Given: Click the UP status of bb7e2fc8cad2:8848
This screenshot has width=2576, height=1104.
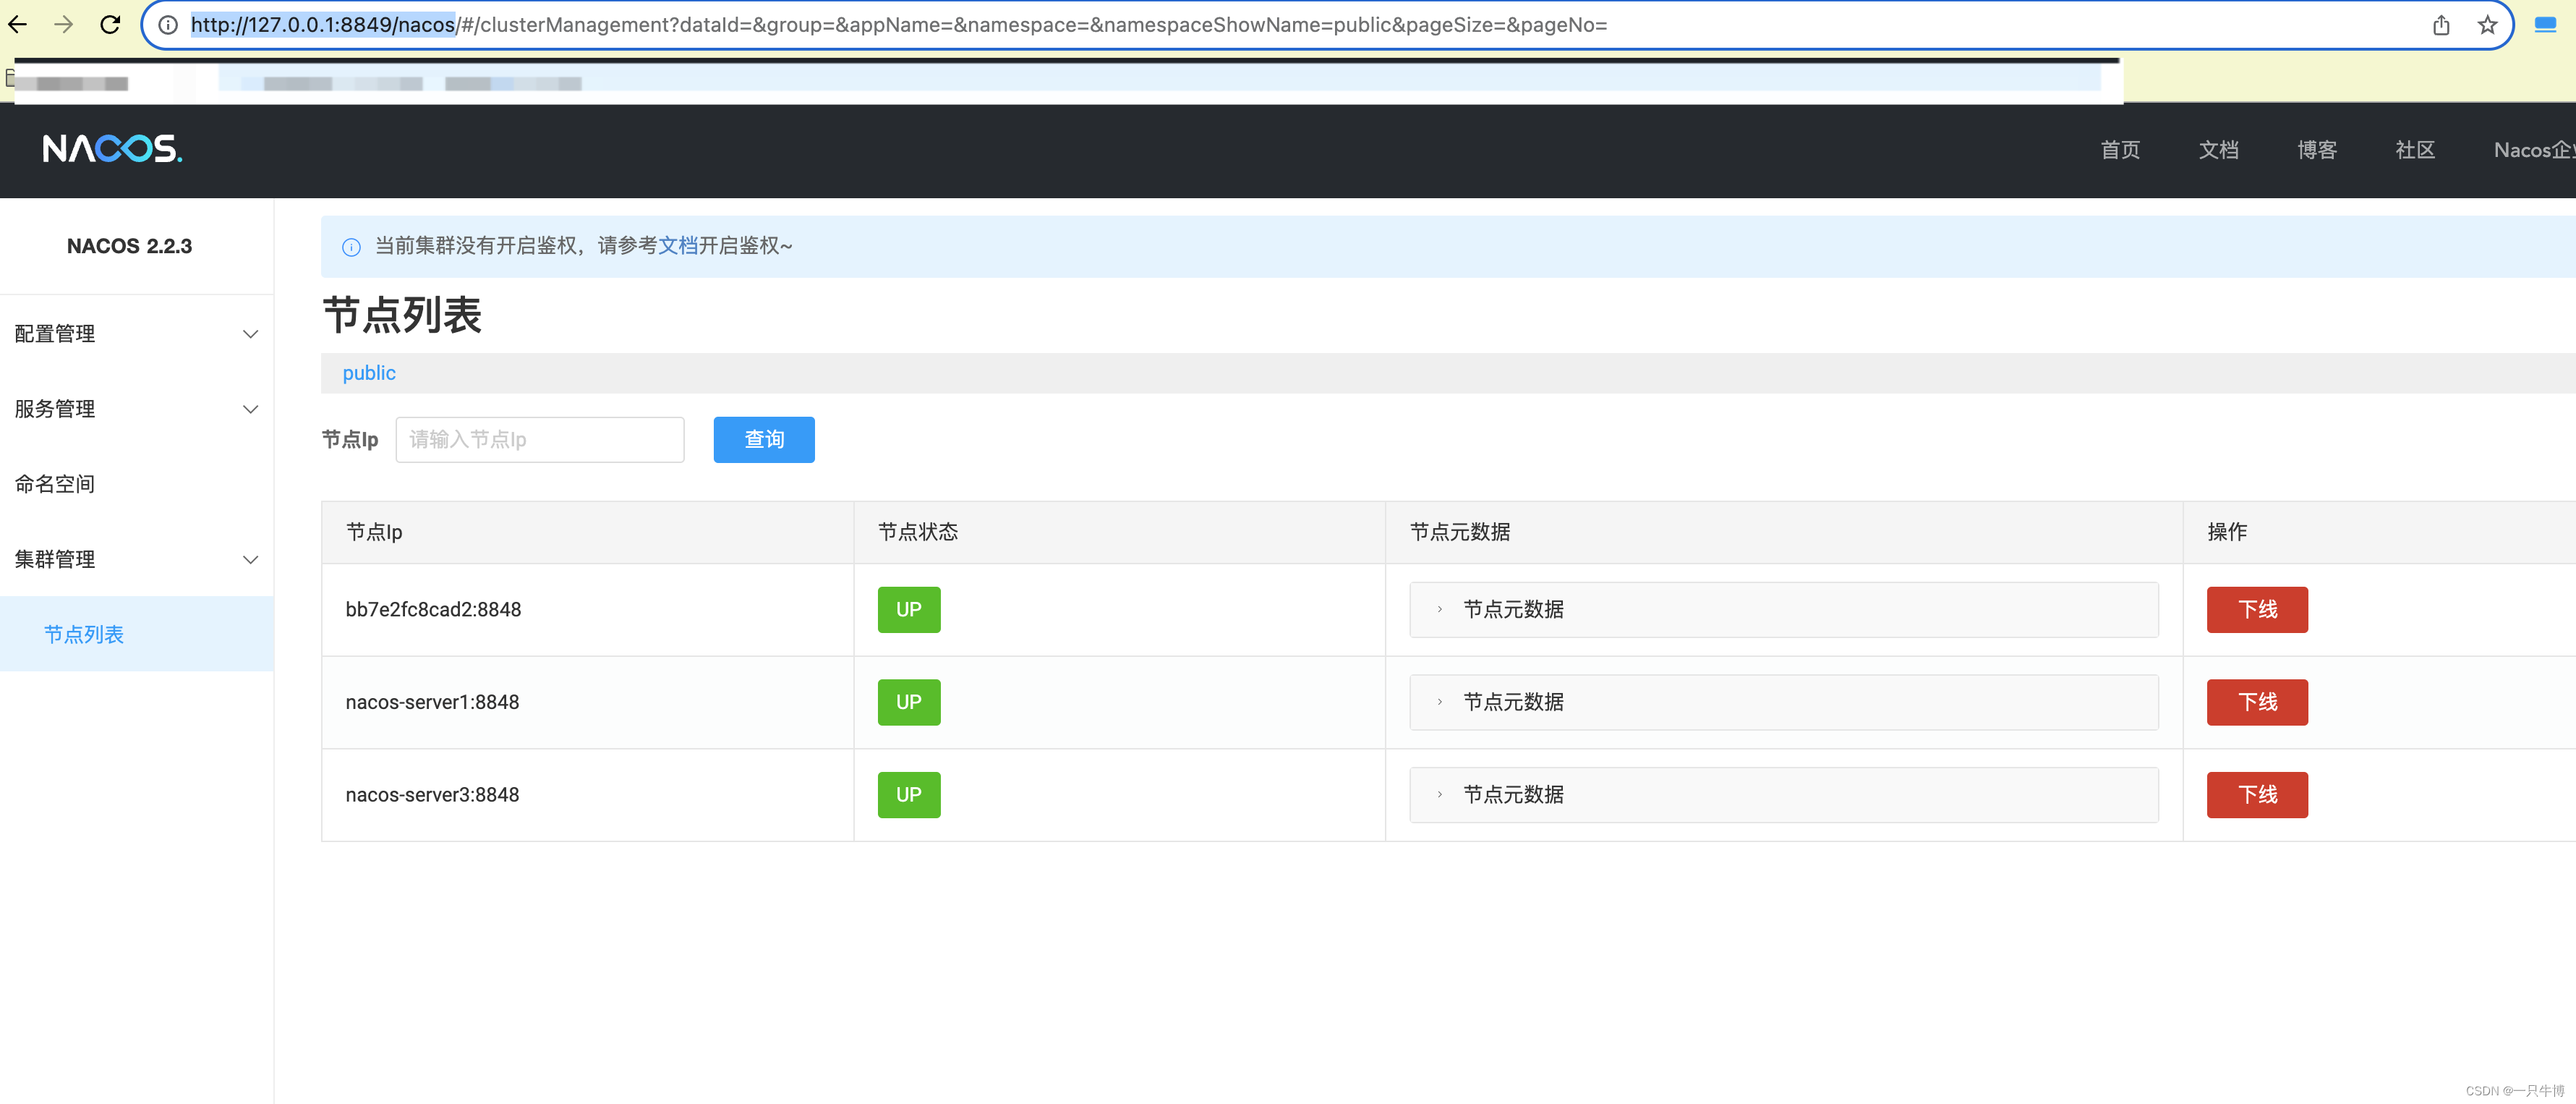Looking at the screenshot, I should (909, 610).
